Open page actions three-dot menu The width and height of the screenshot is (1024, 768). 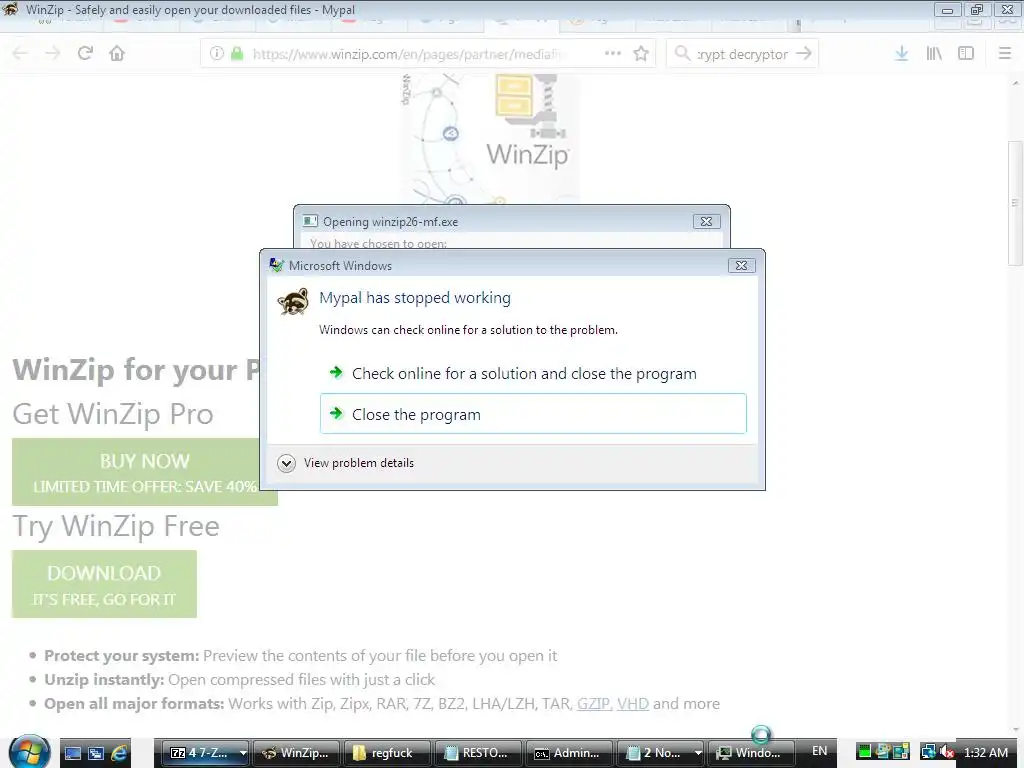613,54
